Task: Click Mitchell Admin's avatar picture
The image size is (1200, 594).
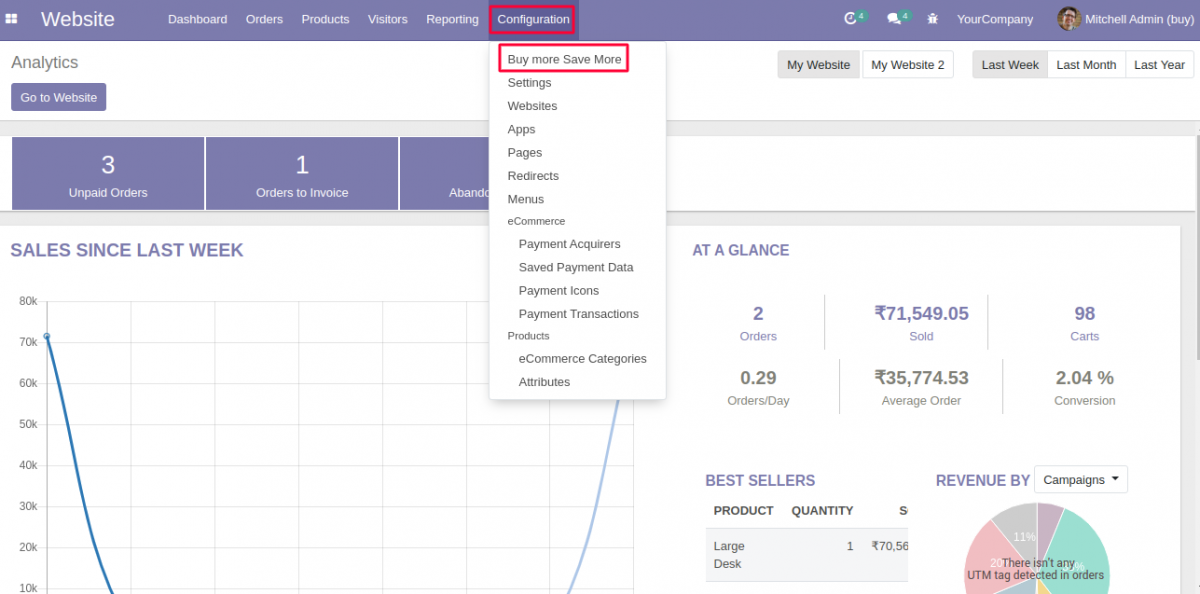Action: point(1069,19)
